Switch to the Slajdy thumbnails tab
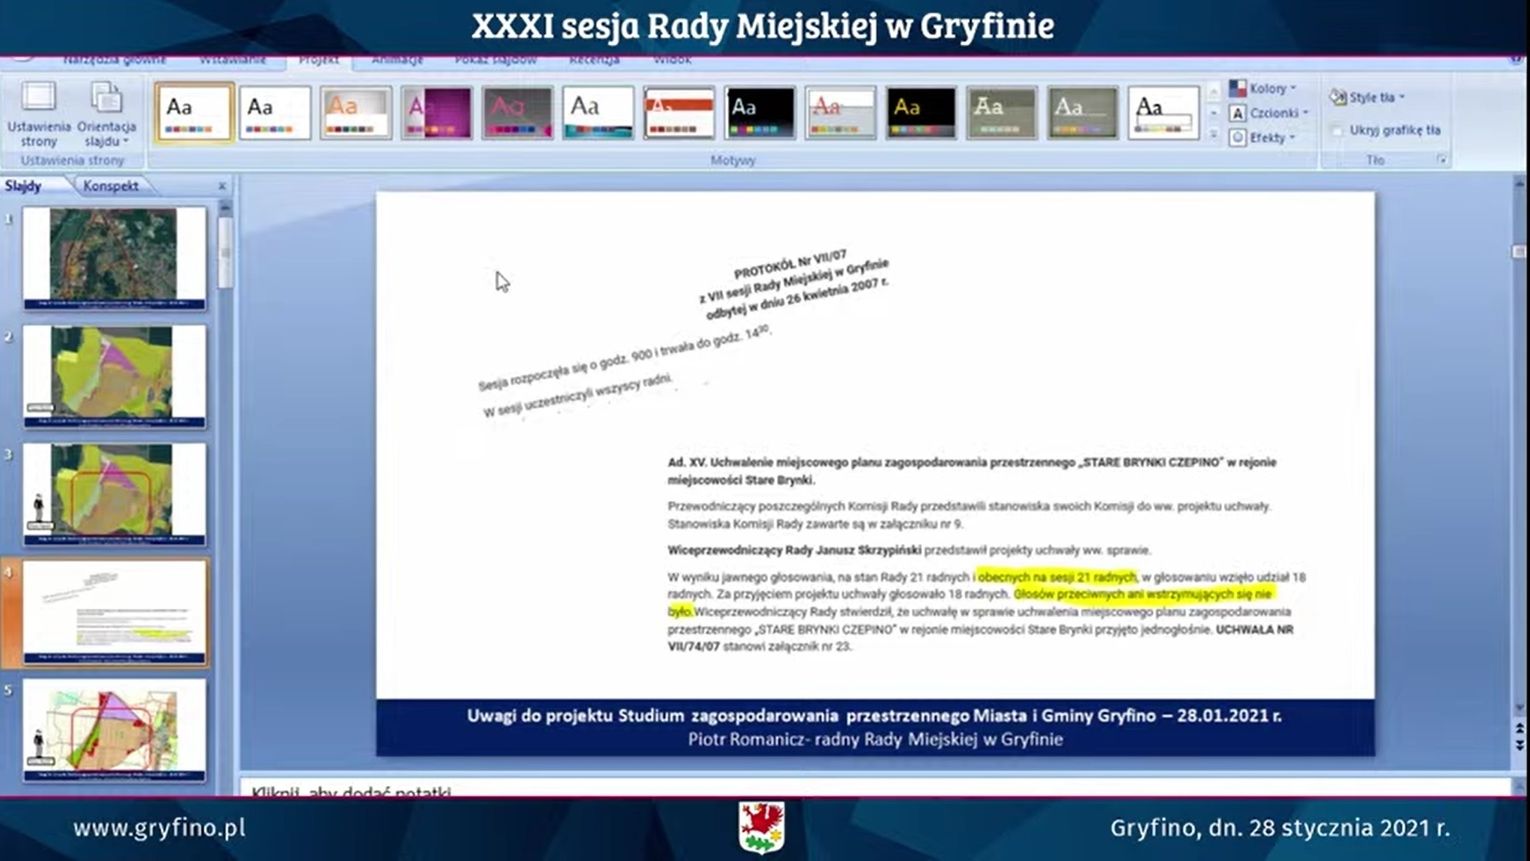Screen dimensions: 1530x861 coord(24,186)
